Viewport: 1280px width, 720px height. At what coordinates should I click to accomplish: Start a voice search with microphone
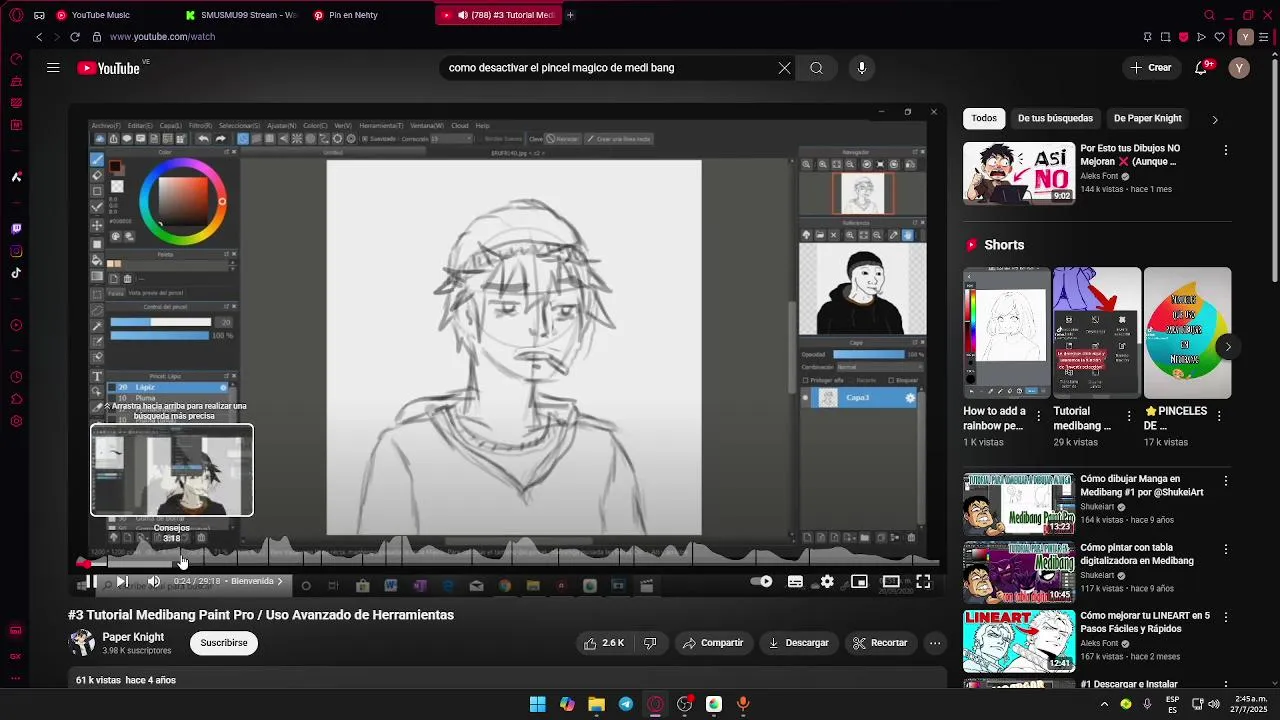pos(862,68)
